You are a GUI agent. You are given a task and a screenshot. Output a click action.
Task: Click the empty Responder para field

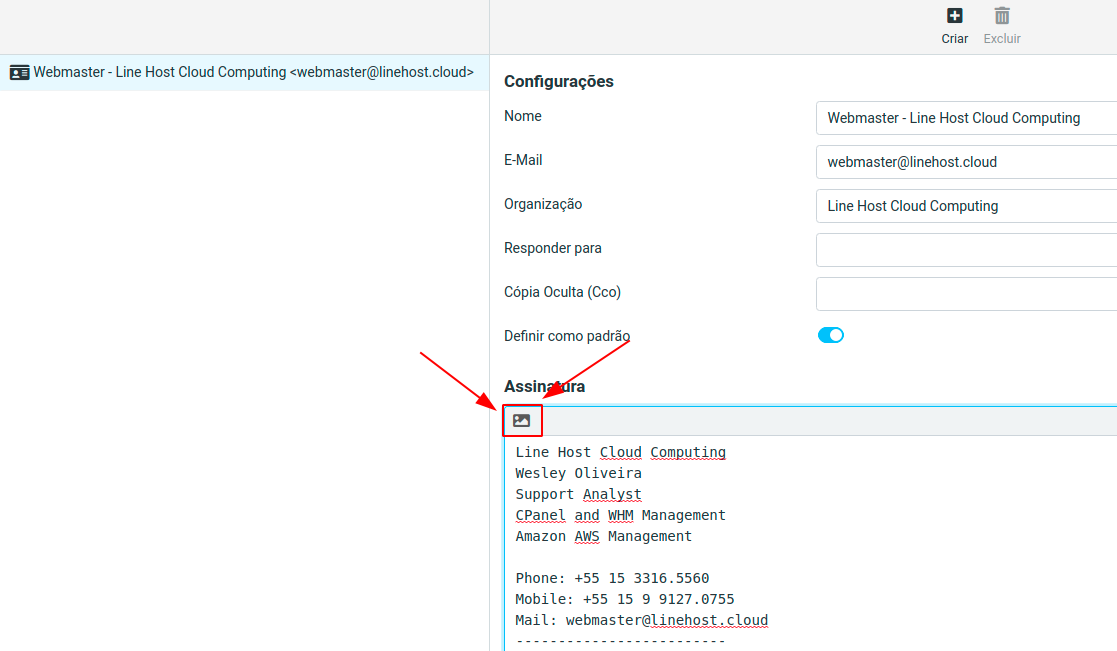pos(965,250)
